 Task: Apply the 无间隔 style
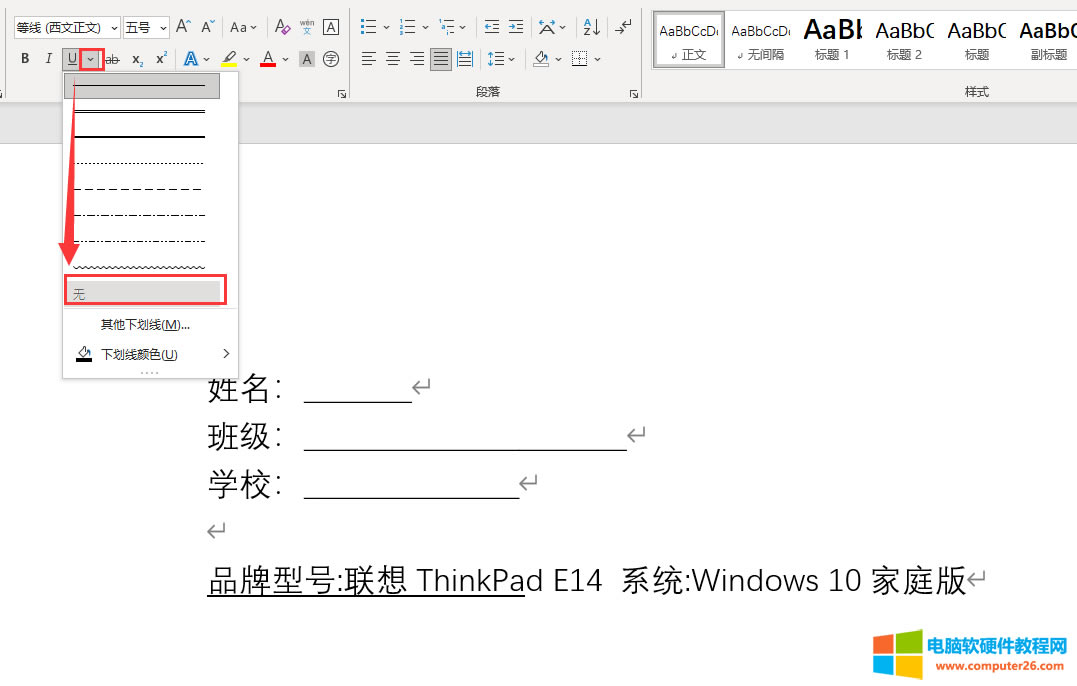point(761,40)
